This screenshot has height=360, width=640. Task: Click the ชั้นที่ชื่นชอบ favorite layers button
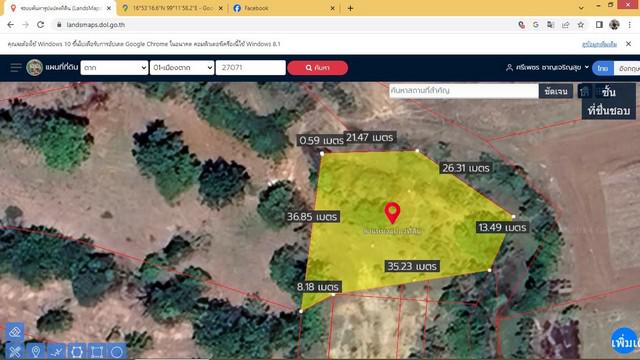pos(609,101)
